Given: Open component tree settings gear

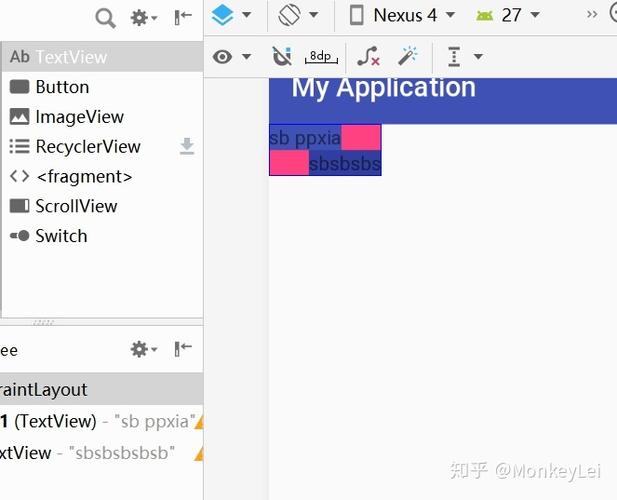Looking at the screenshot, I should [x=144, y=349].
